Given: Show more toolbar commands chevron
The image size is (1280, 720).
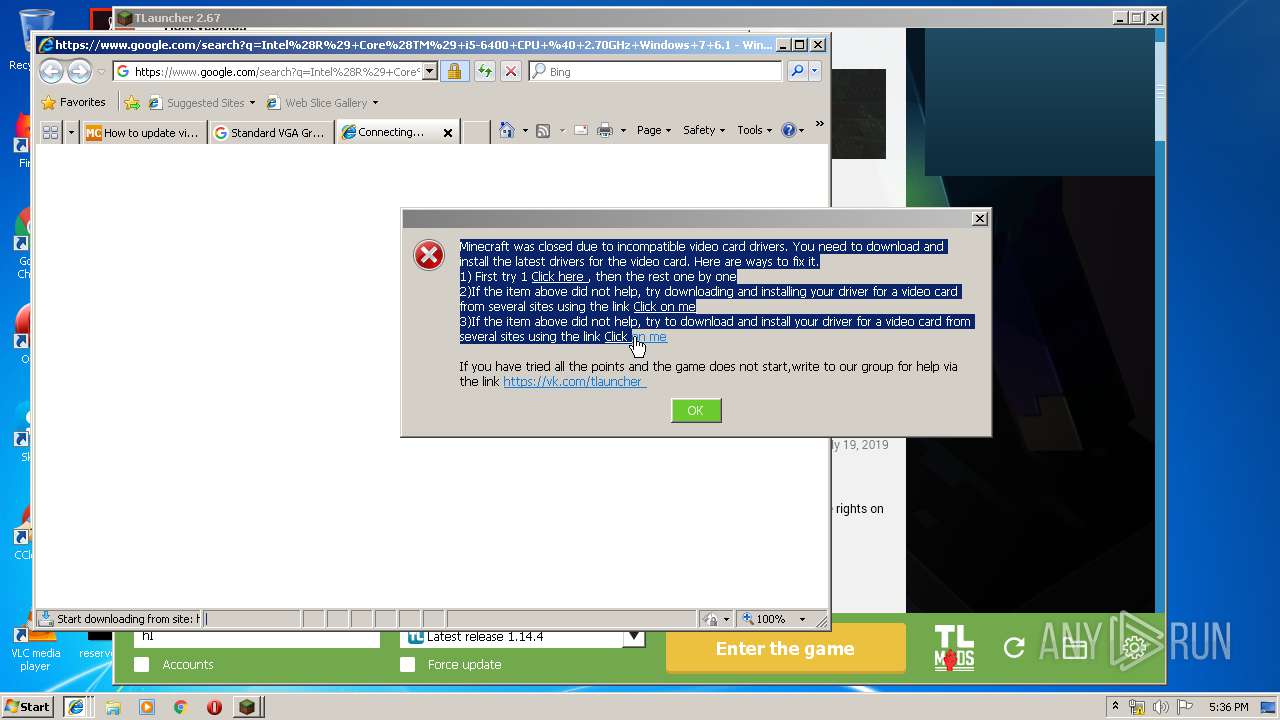Looking at the screenshot, I should 819,124.
